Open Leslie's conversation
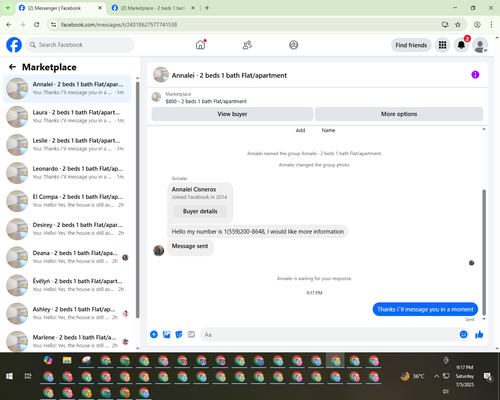500x400 pixels. pos(67,145)
